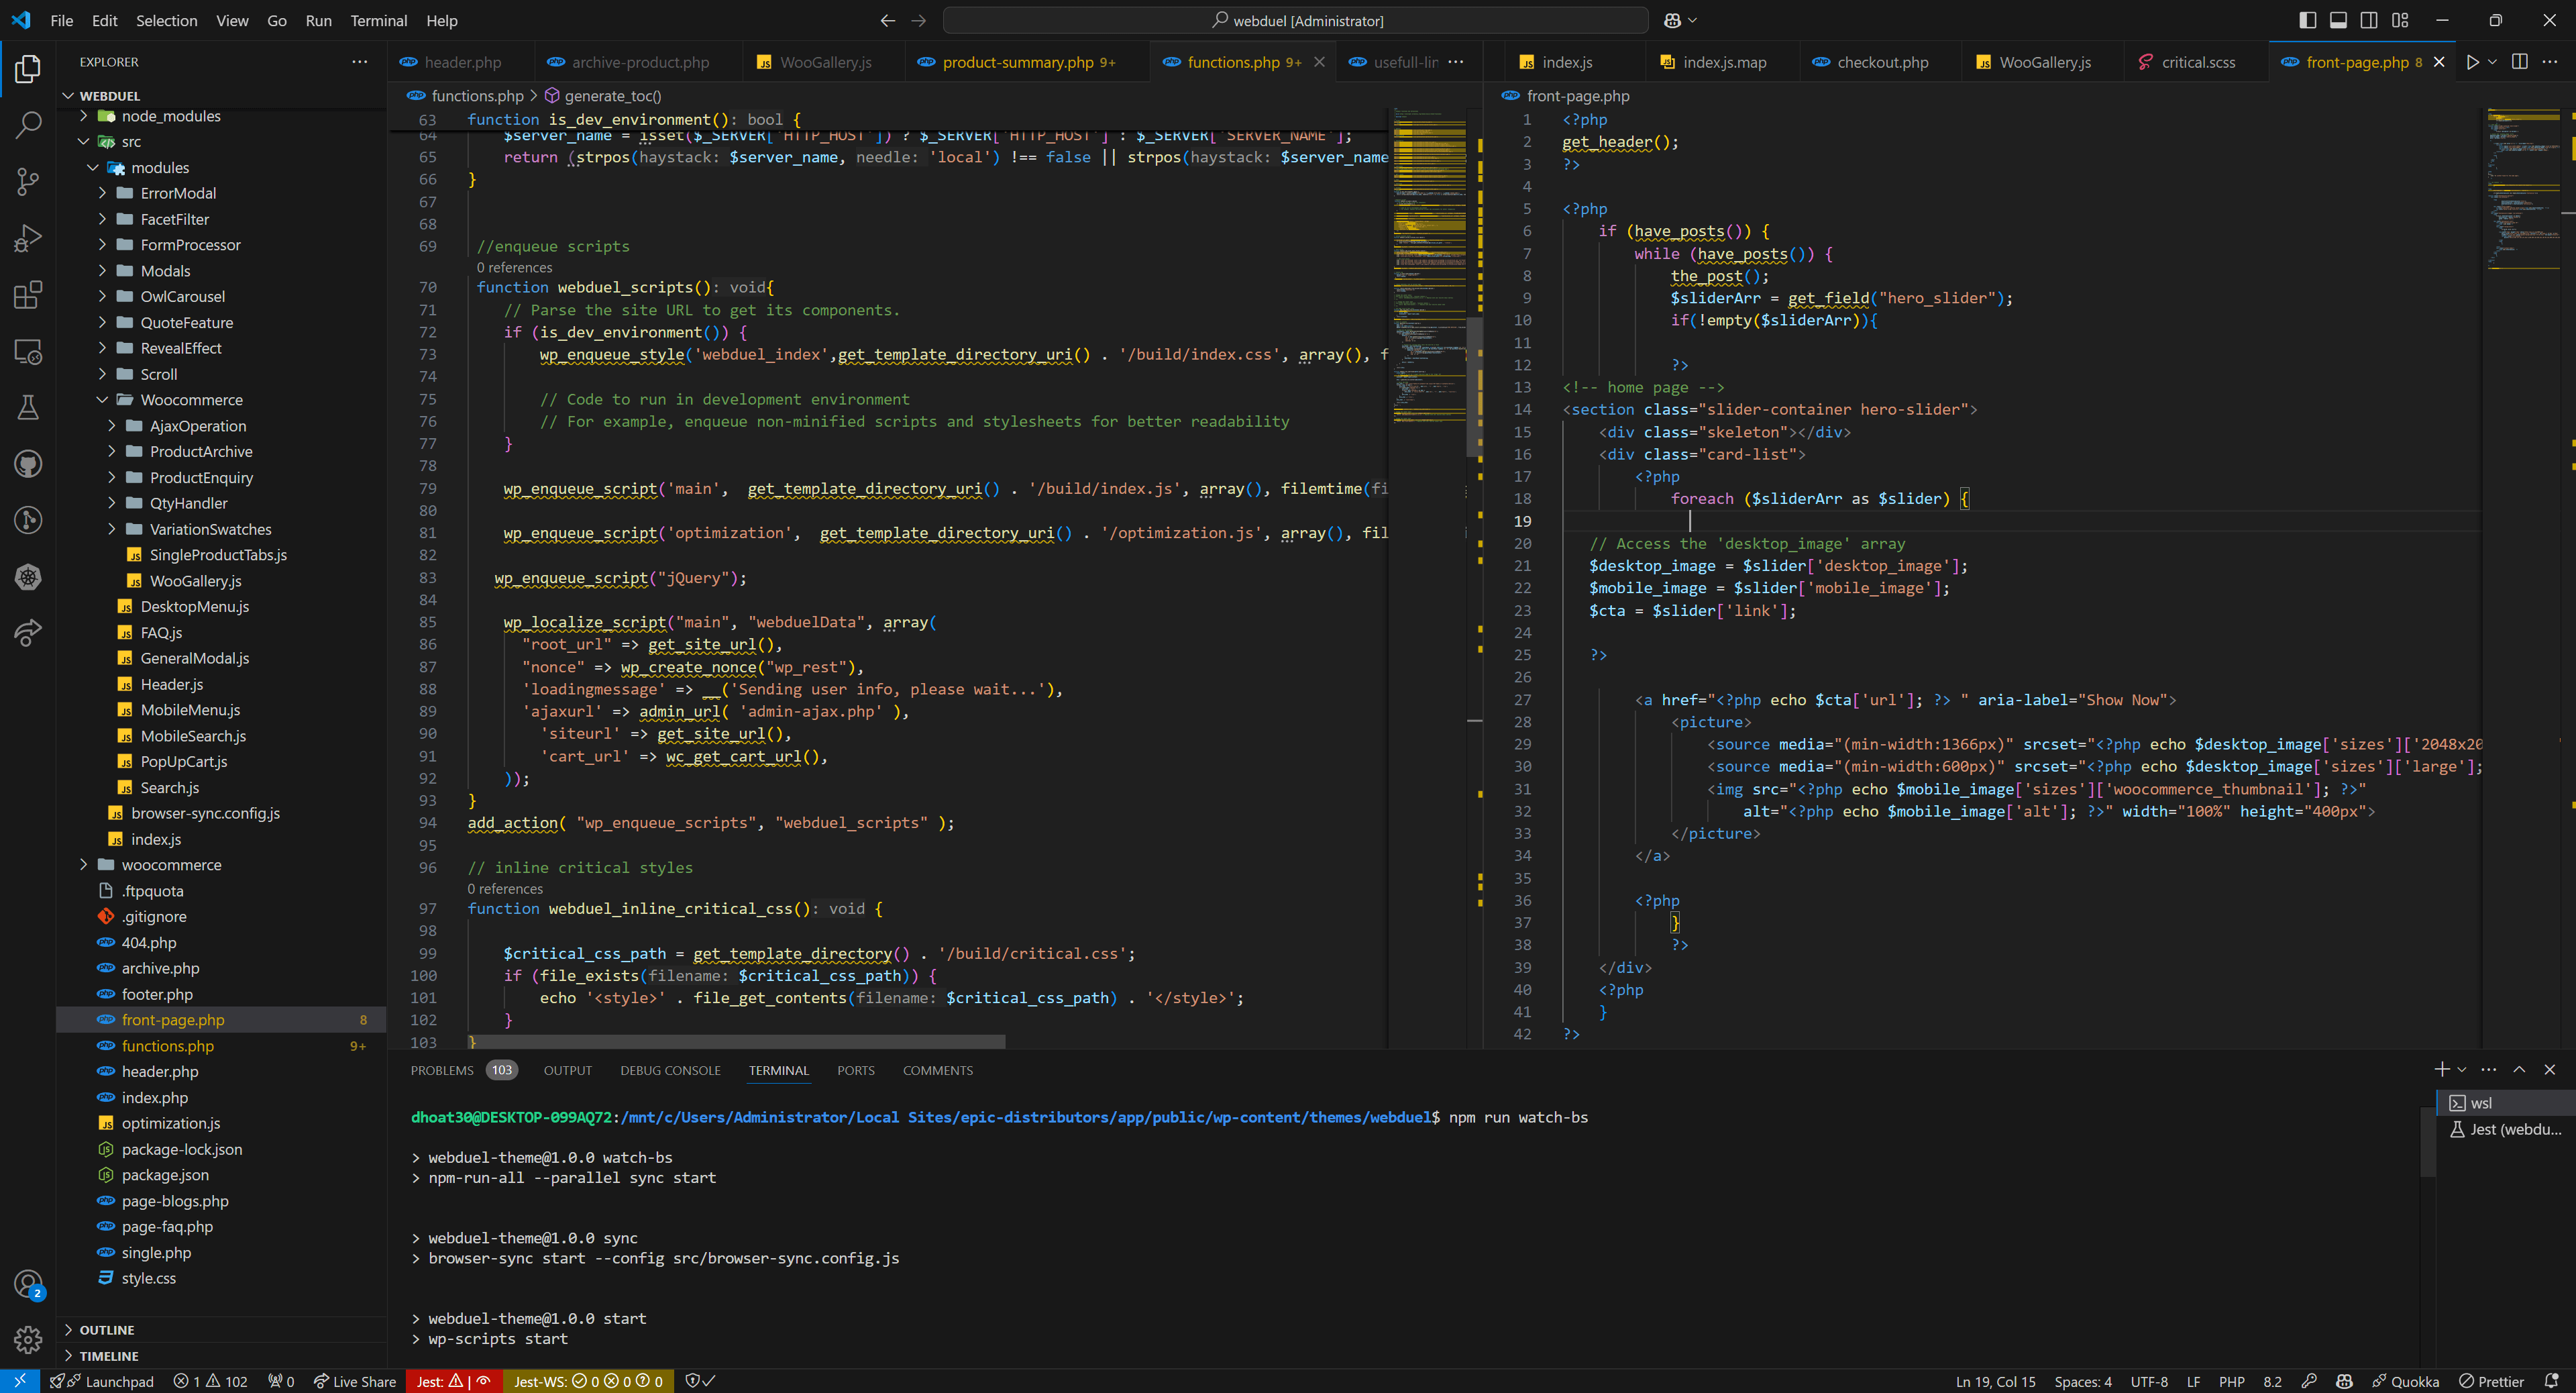This screenshot has width=2576, height=1393.
Task: Open functions.php in the file explorer
Action: (168, 1046)
